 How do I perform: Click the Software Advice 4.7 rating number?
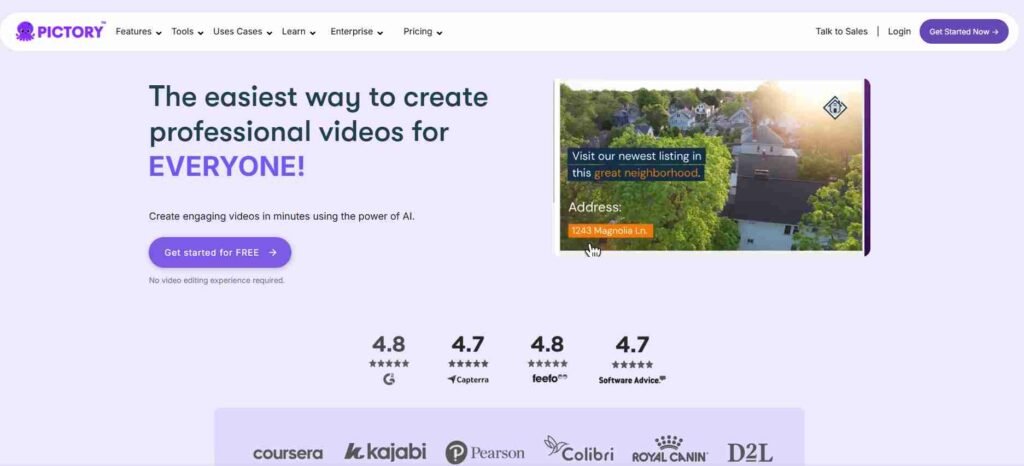632,345
